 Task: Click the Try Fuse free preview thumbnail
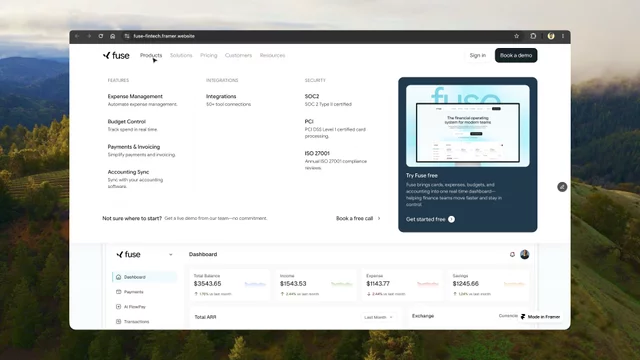tap(468, 126)
